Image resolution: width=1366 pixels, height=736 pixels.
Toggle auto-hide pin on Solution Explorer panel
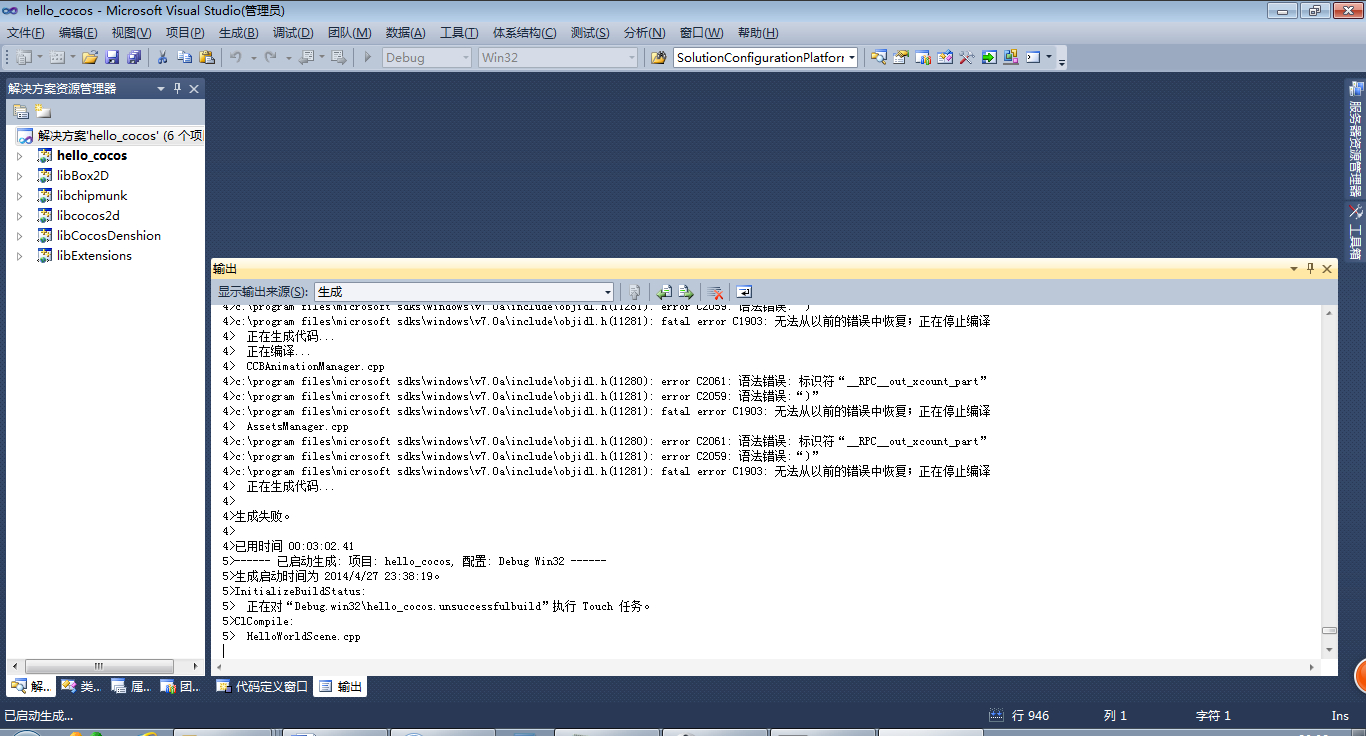pos(178,88)
